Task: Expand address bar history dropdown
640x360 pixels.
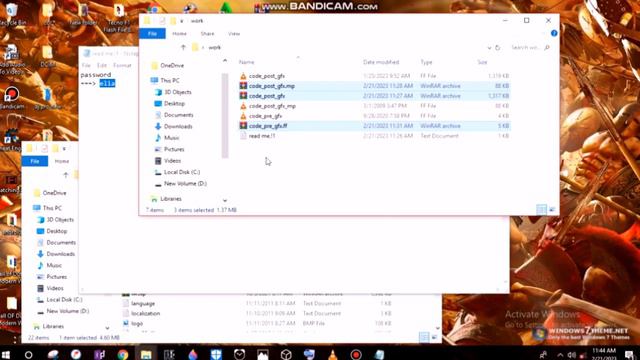Action: click(489, 48)
